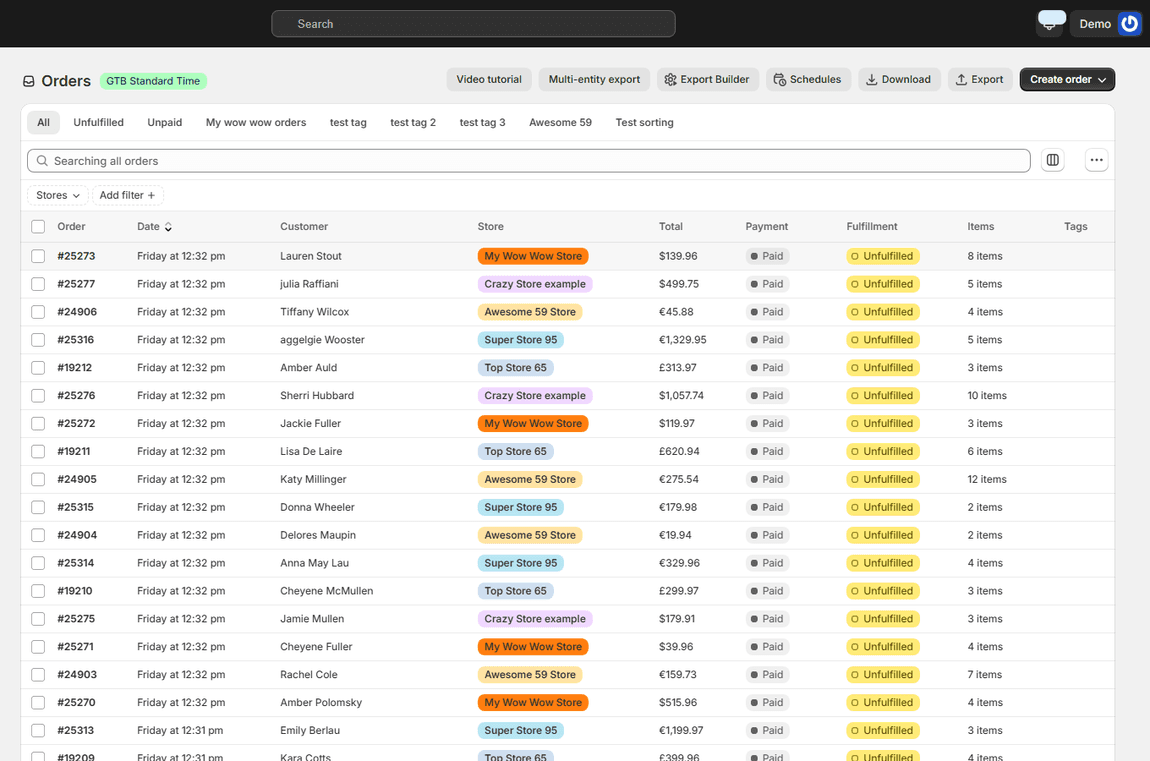Viewport: 1150px width, 761px height.
Task: Toggle the select-all orders checkbox
Action: pos(38,227)
